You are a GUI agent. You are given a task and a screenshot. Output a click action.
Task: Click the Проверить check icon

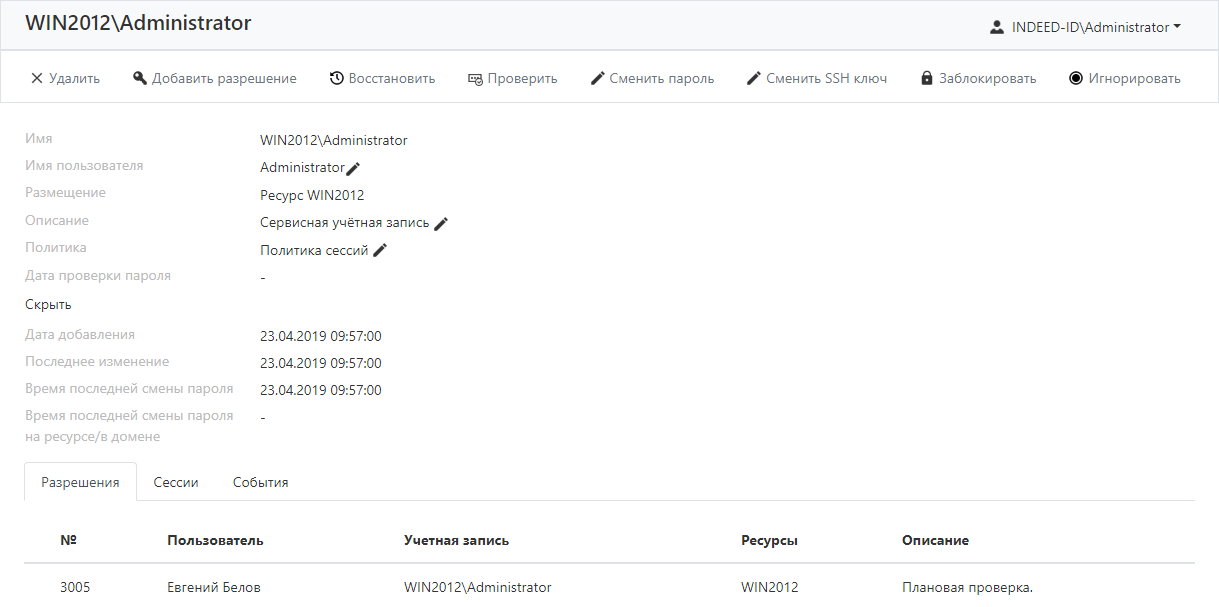pos(475,78)
